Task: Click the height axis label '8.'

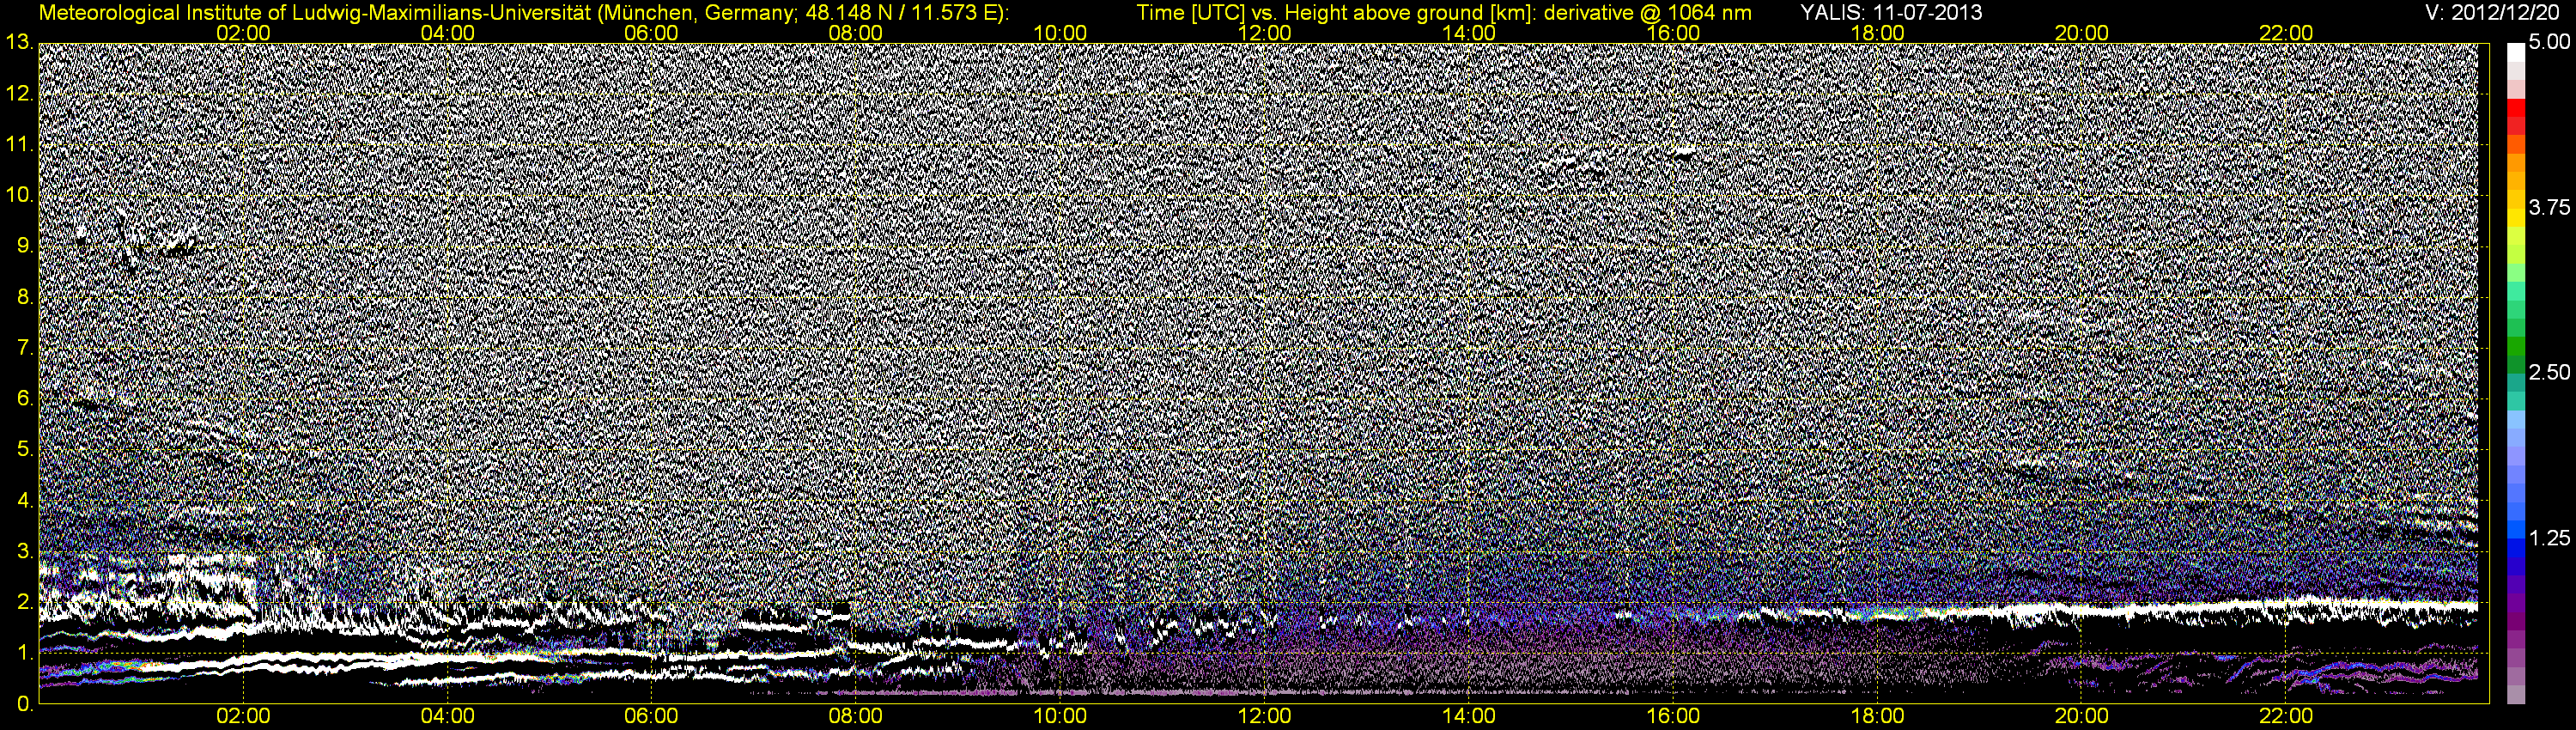Action: 24,297
